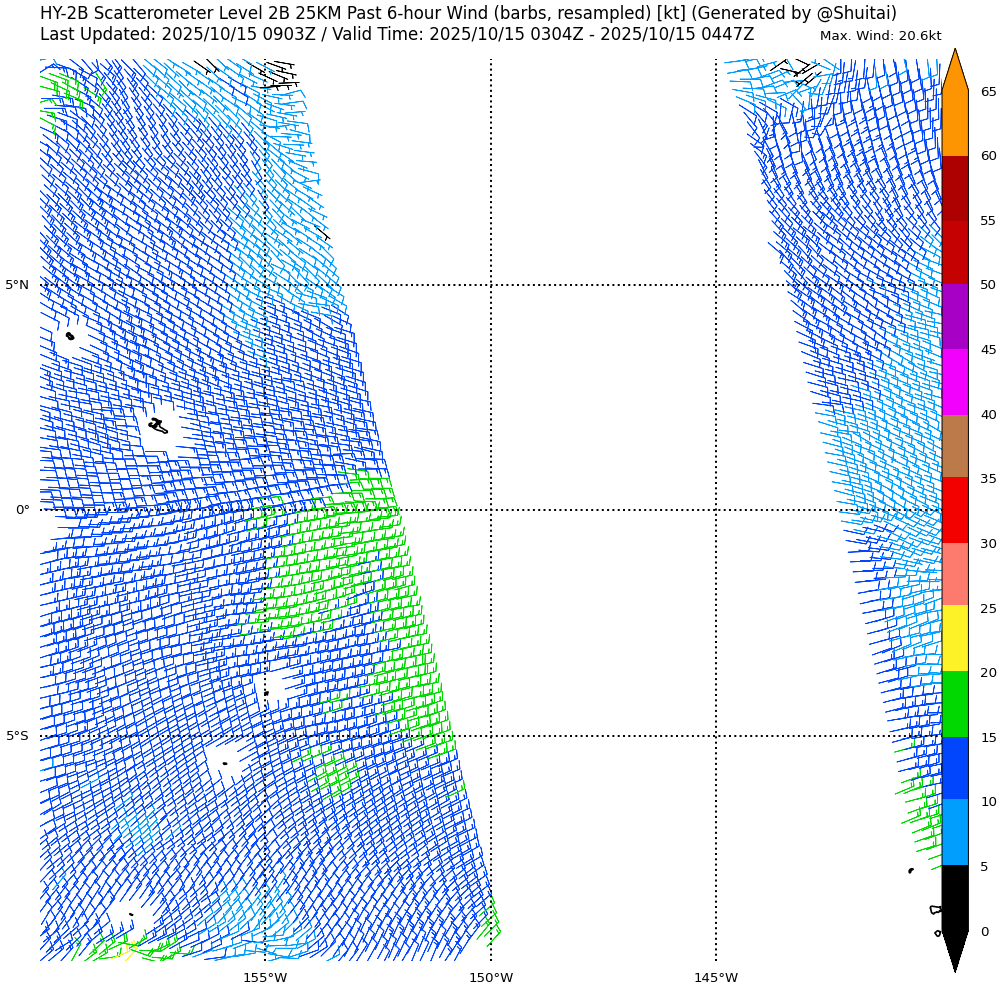Click the purple 45–50 kt colorbar segment
Viewport: 1002px width, 989px height.
point(955,317)
